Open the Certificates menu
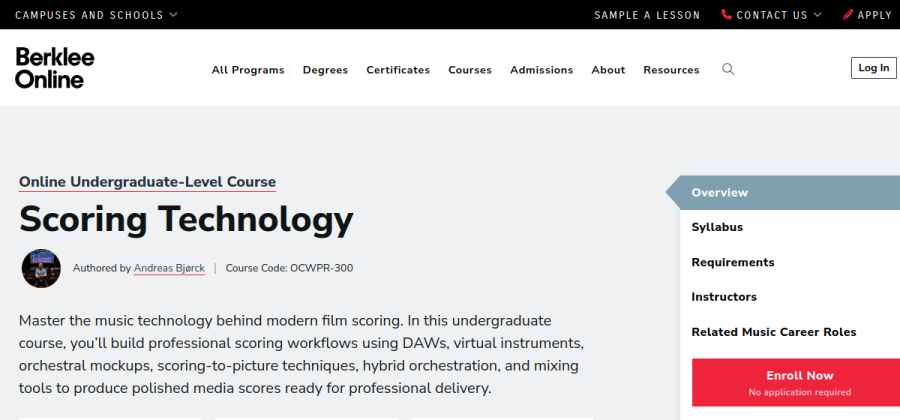 pos(398,70)
